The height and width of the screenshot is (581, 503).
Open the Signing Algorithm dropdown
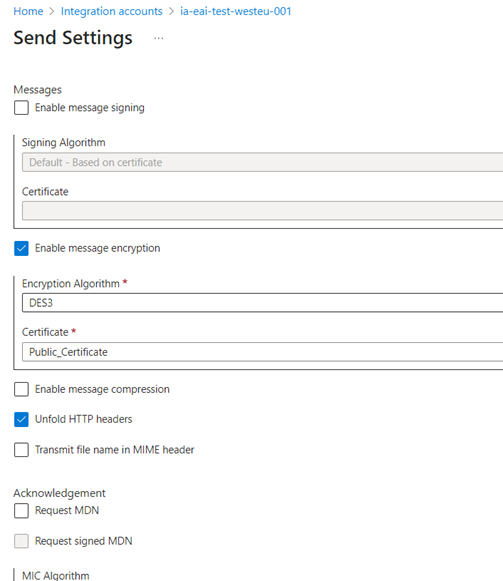[262, 162]
